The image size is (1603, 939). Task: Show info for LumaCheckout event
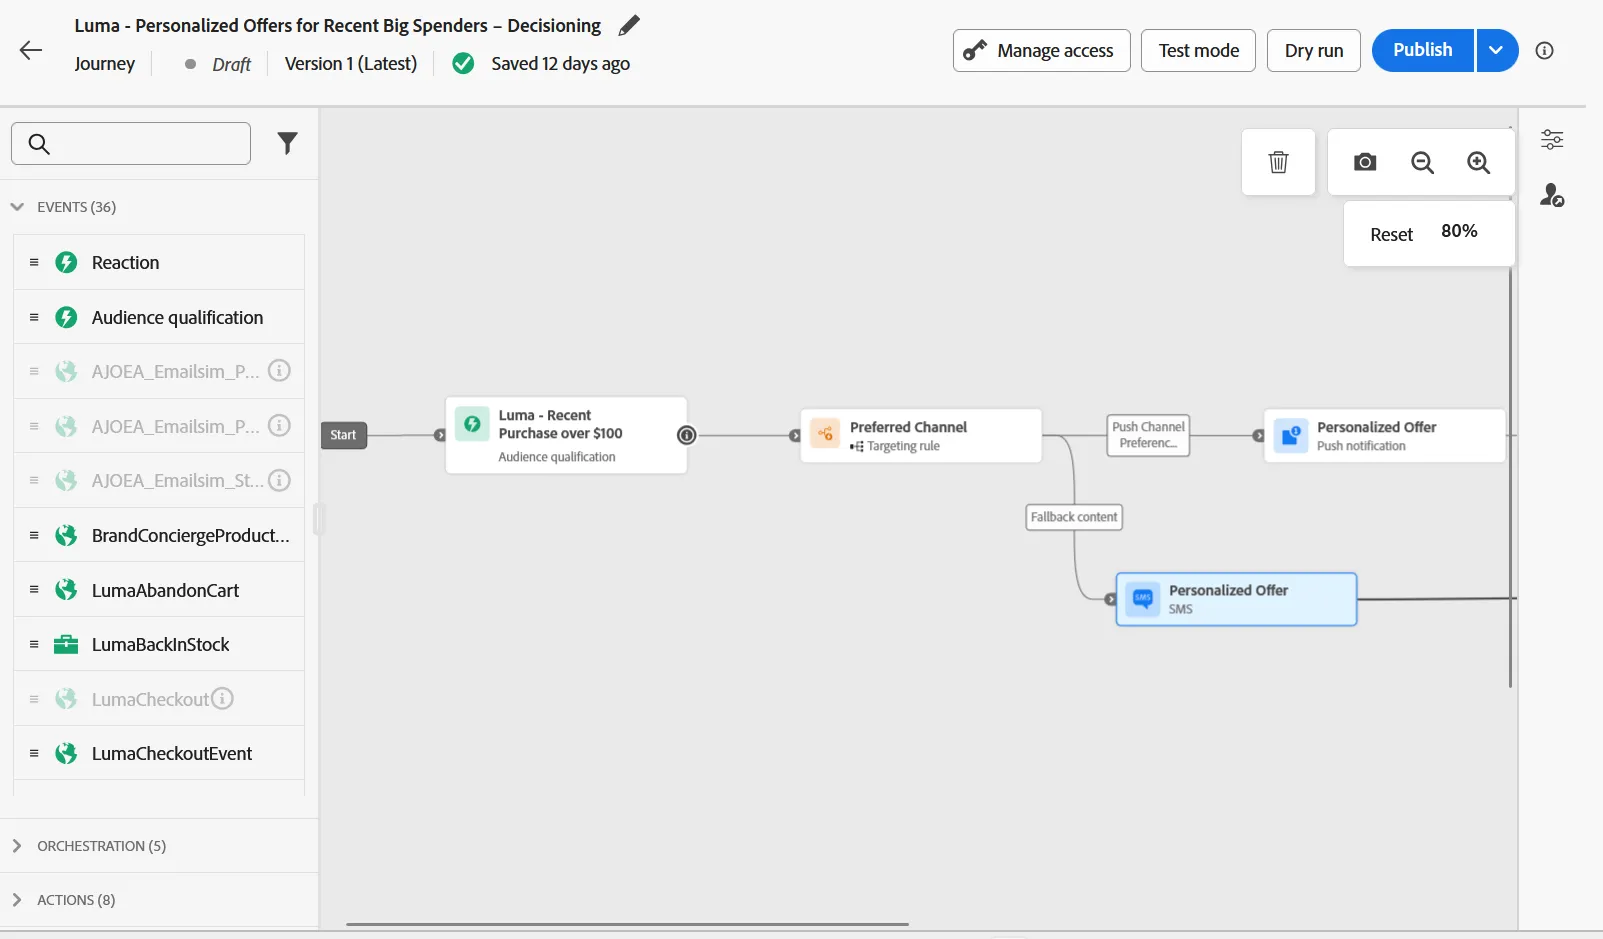[x=223, y=698]
